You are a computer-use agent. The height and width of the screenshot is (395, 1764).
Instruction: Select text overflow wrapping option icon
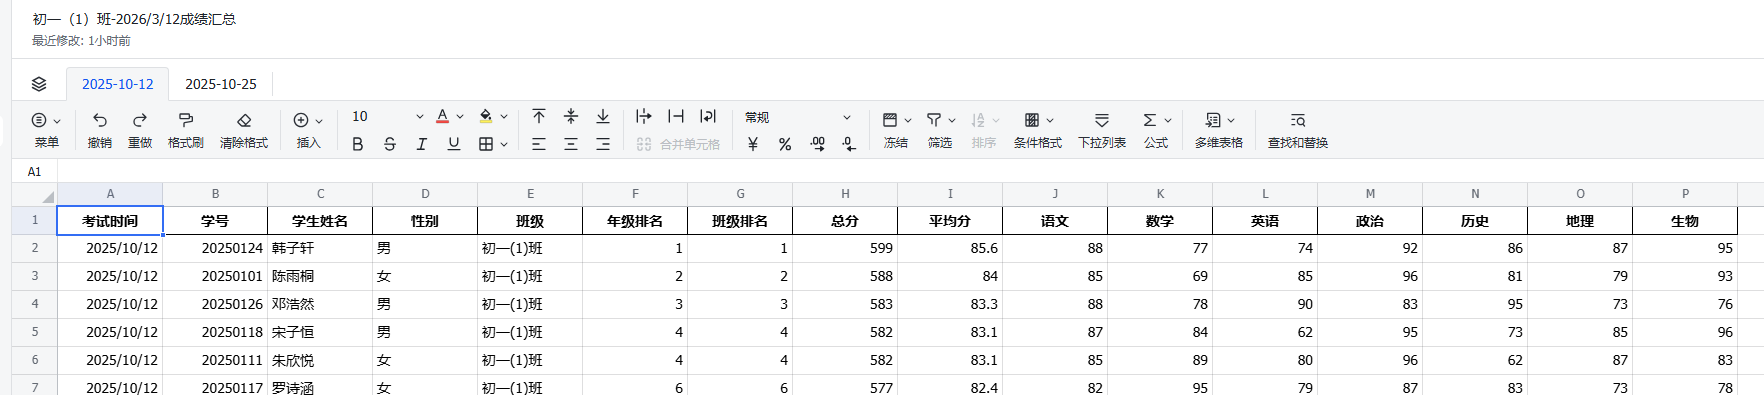click(x=644, y=117)
